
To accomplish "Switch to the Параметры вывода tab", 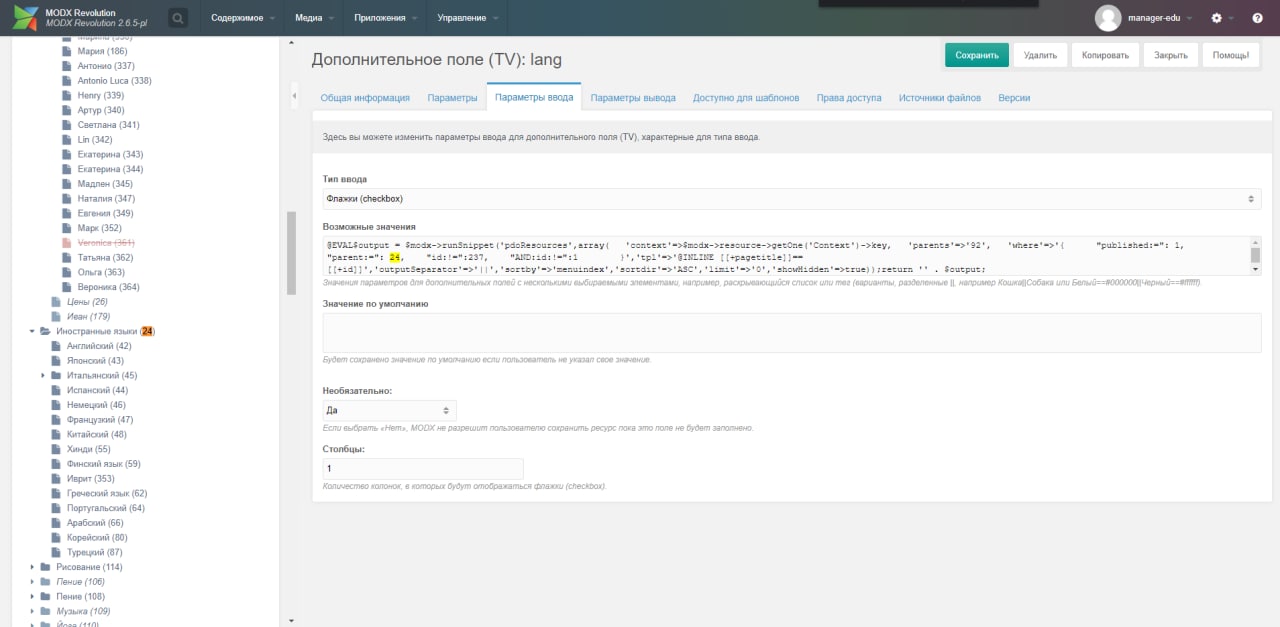I will (633, 98).
